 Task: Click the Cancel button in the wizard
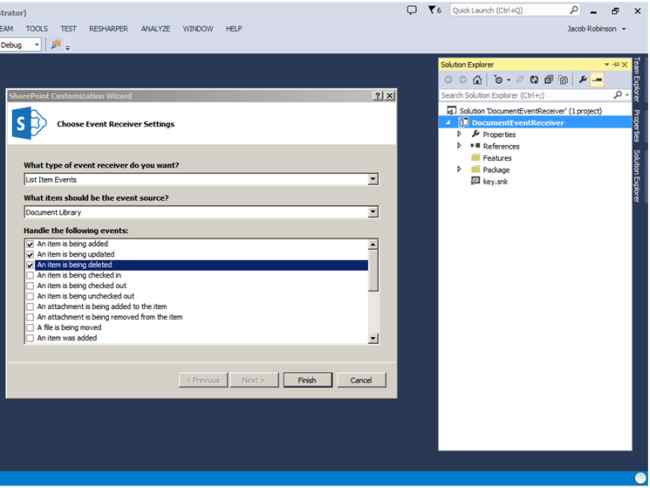361,380
